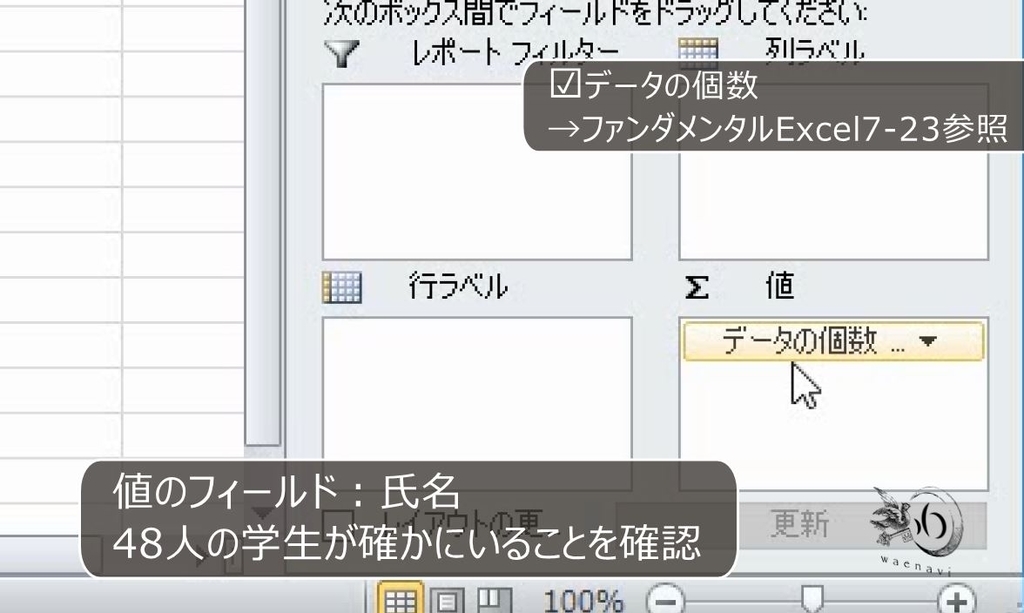Click the zoom in plus button
Viewport: 1024px width, 613px height.
[956, 599]
